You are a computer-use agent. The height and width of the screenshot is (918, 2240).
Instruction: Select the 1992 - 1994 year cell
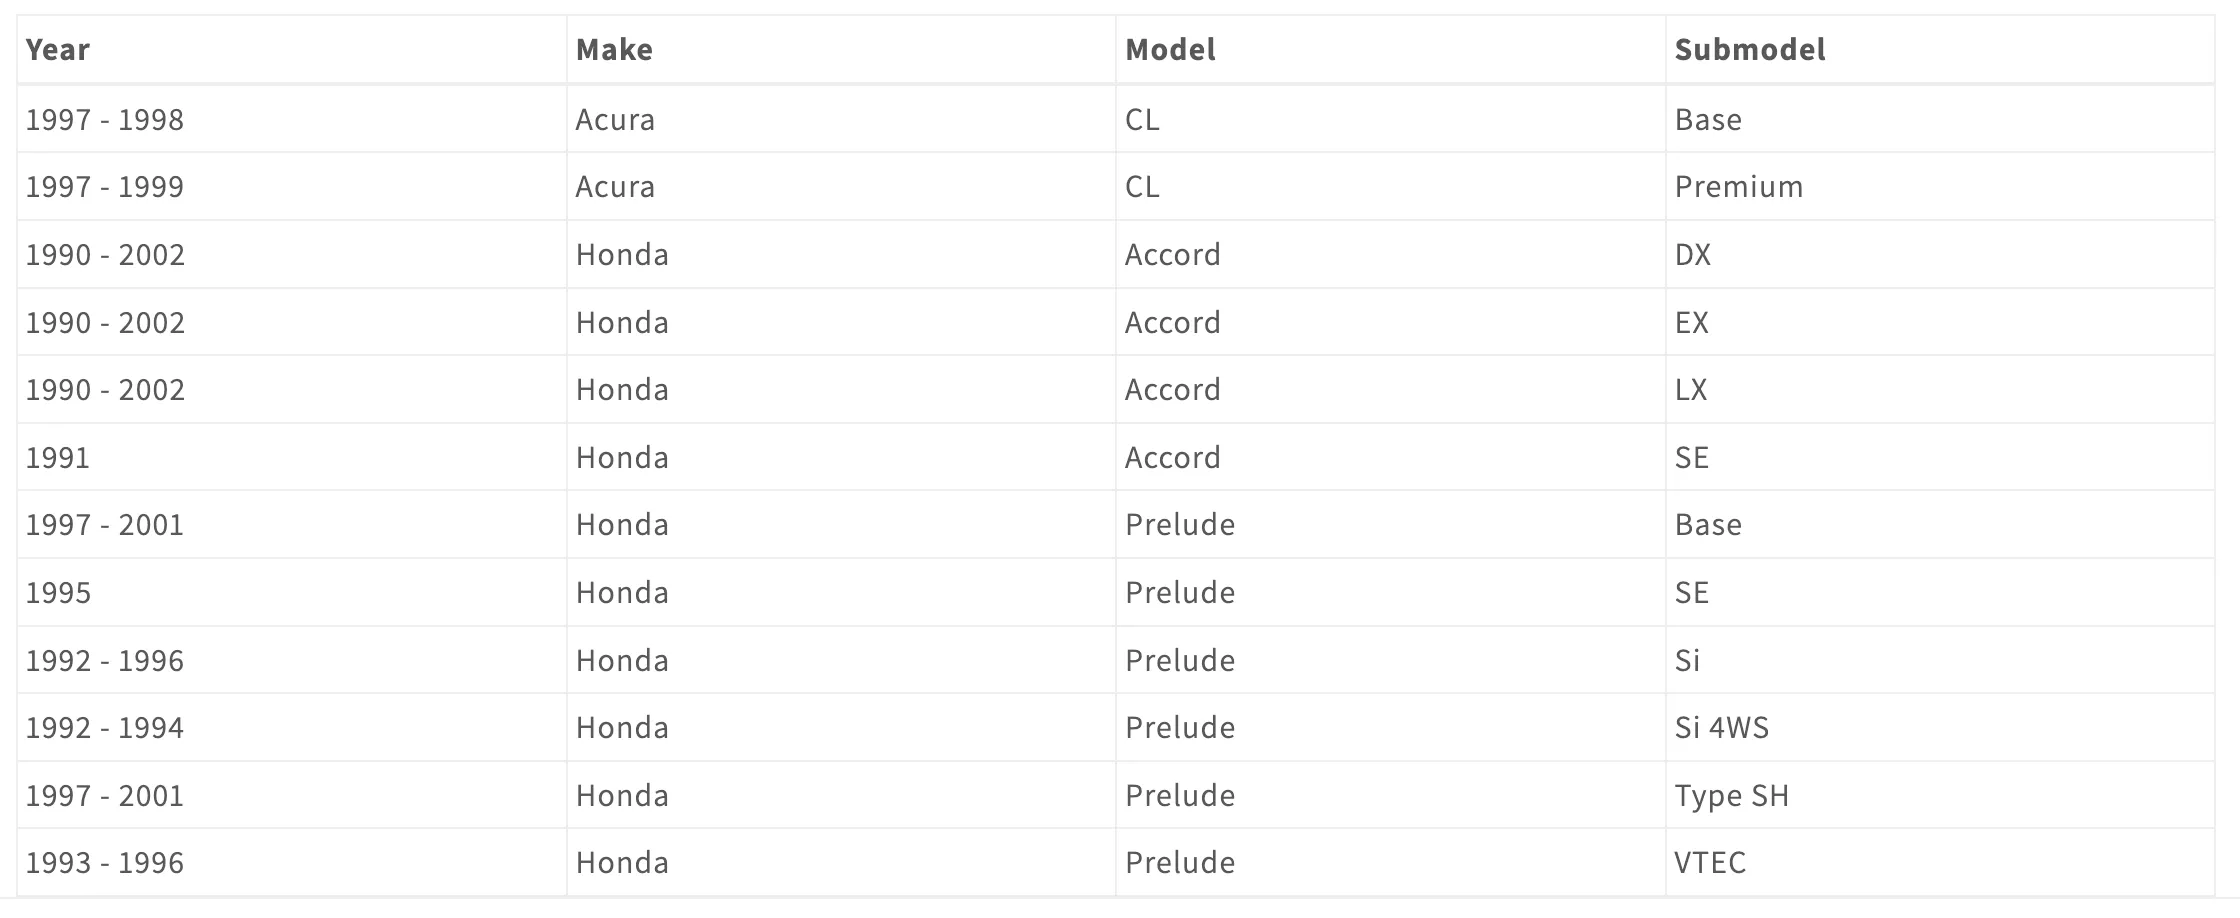(105, 728)
